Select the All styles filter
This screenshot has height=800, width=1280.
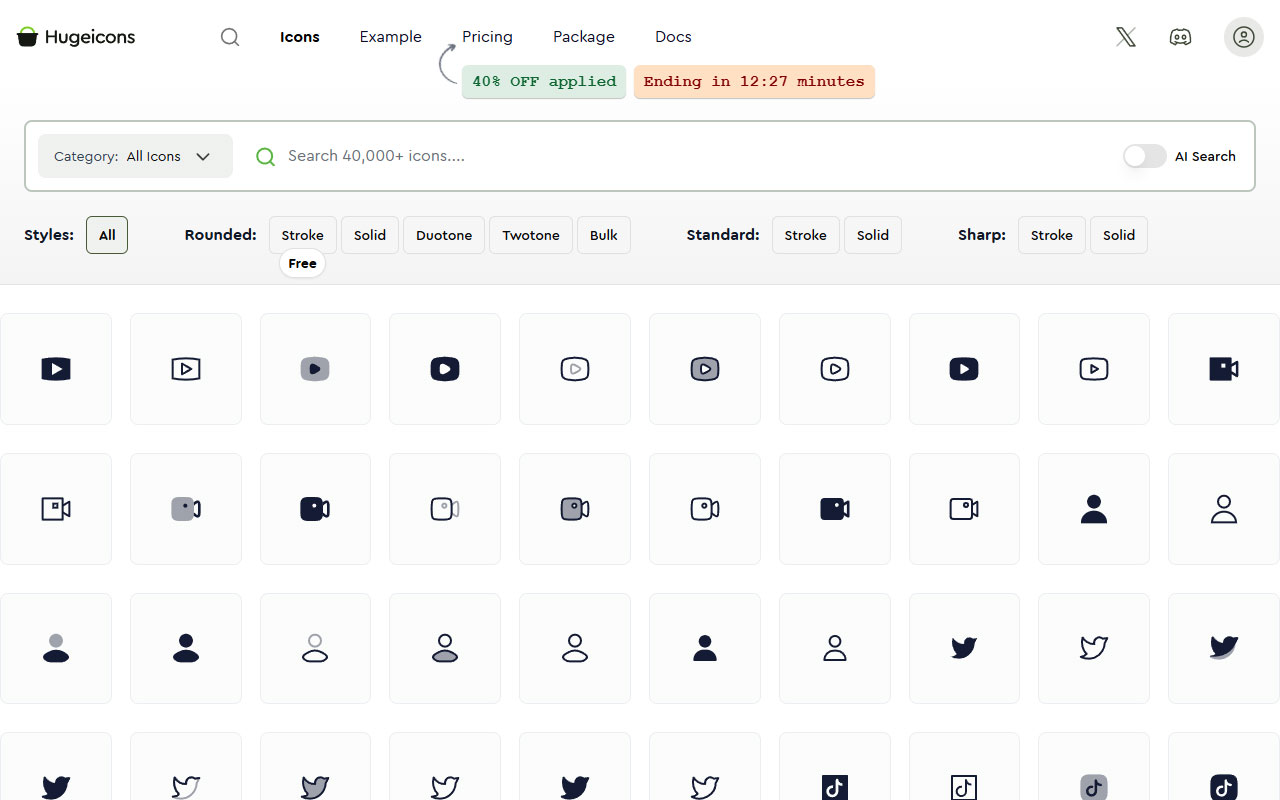(106, 235)
